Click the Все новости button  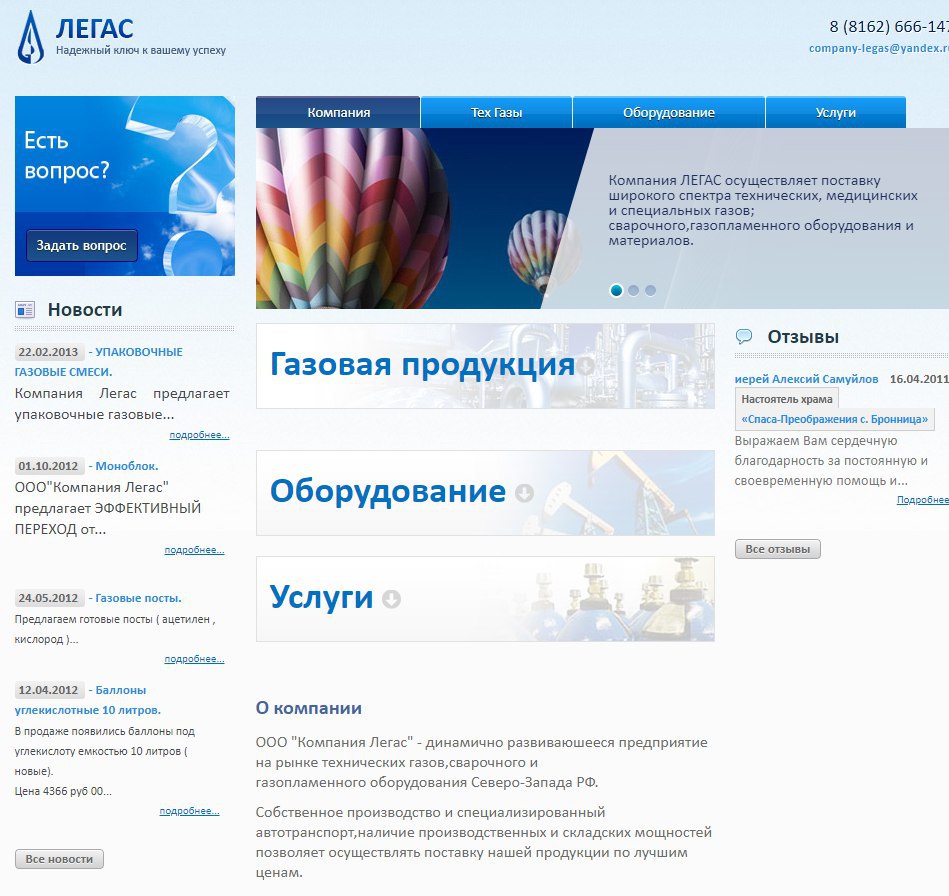[59, 859]
